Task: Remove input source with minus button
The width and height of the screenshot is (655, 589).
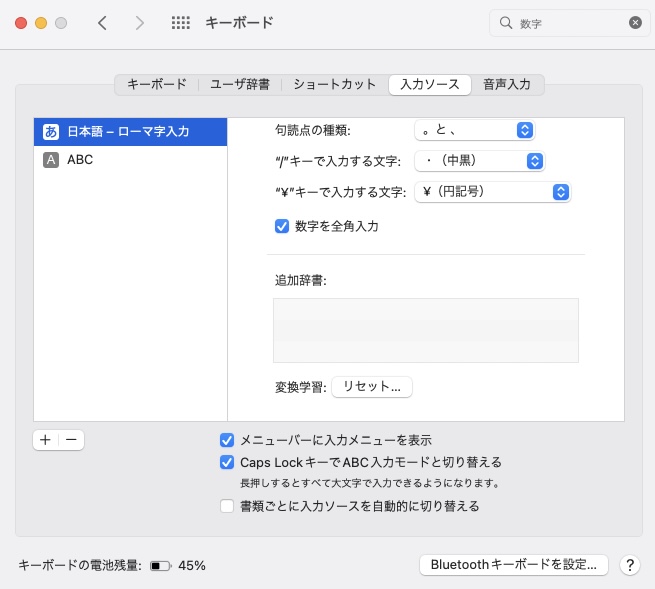Action: tap(71, 440)
